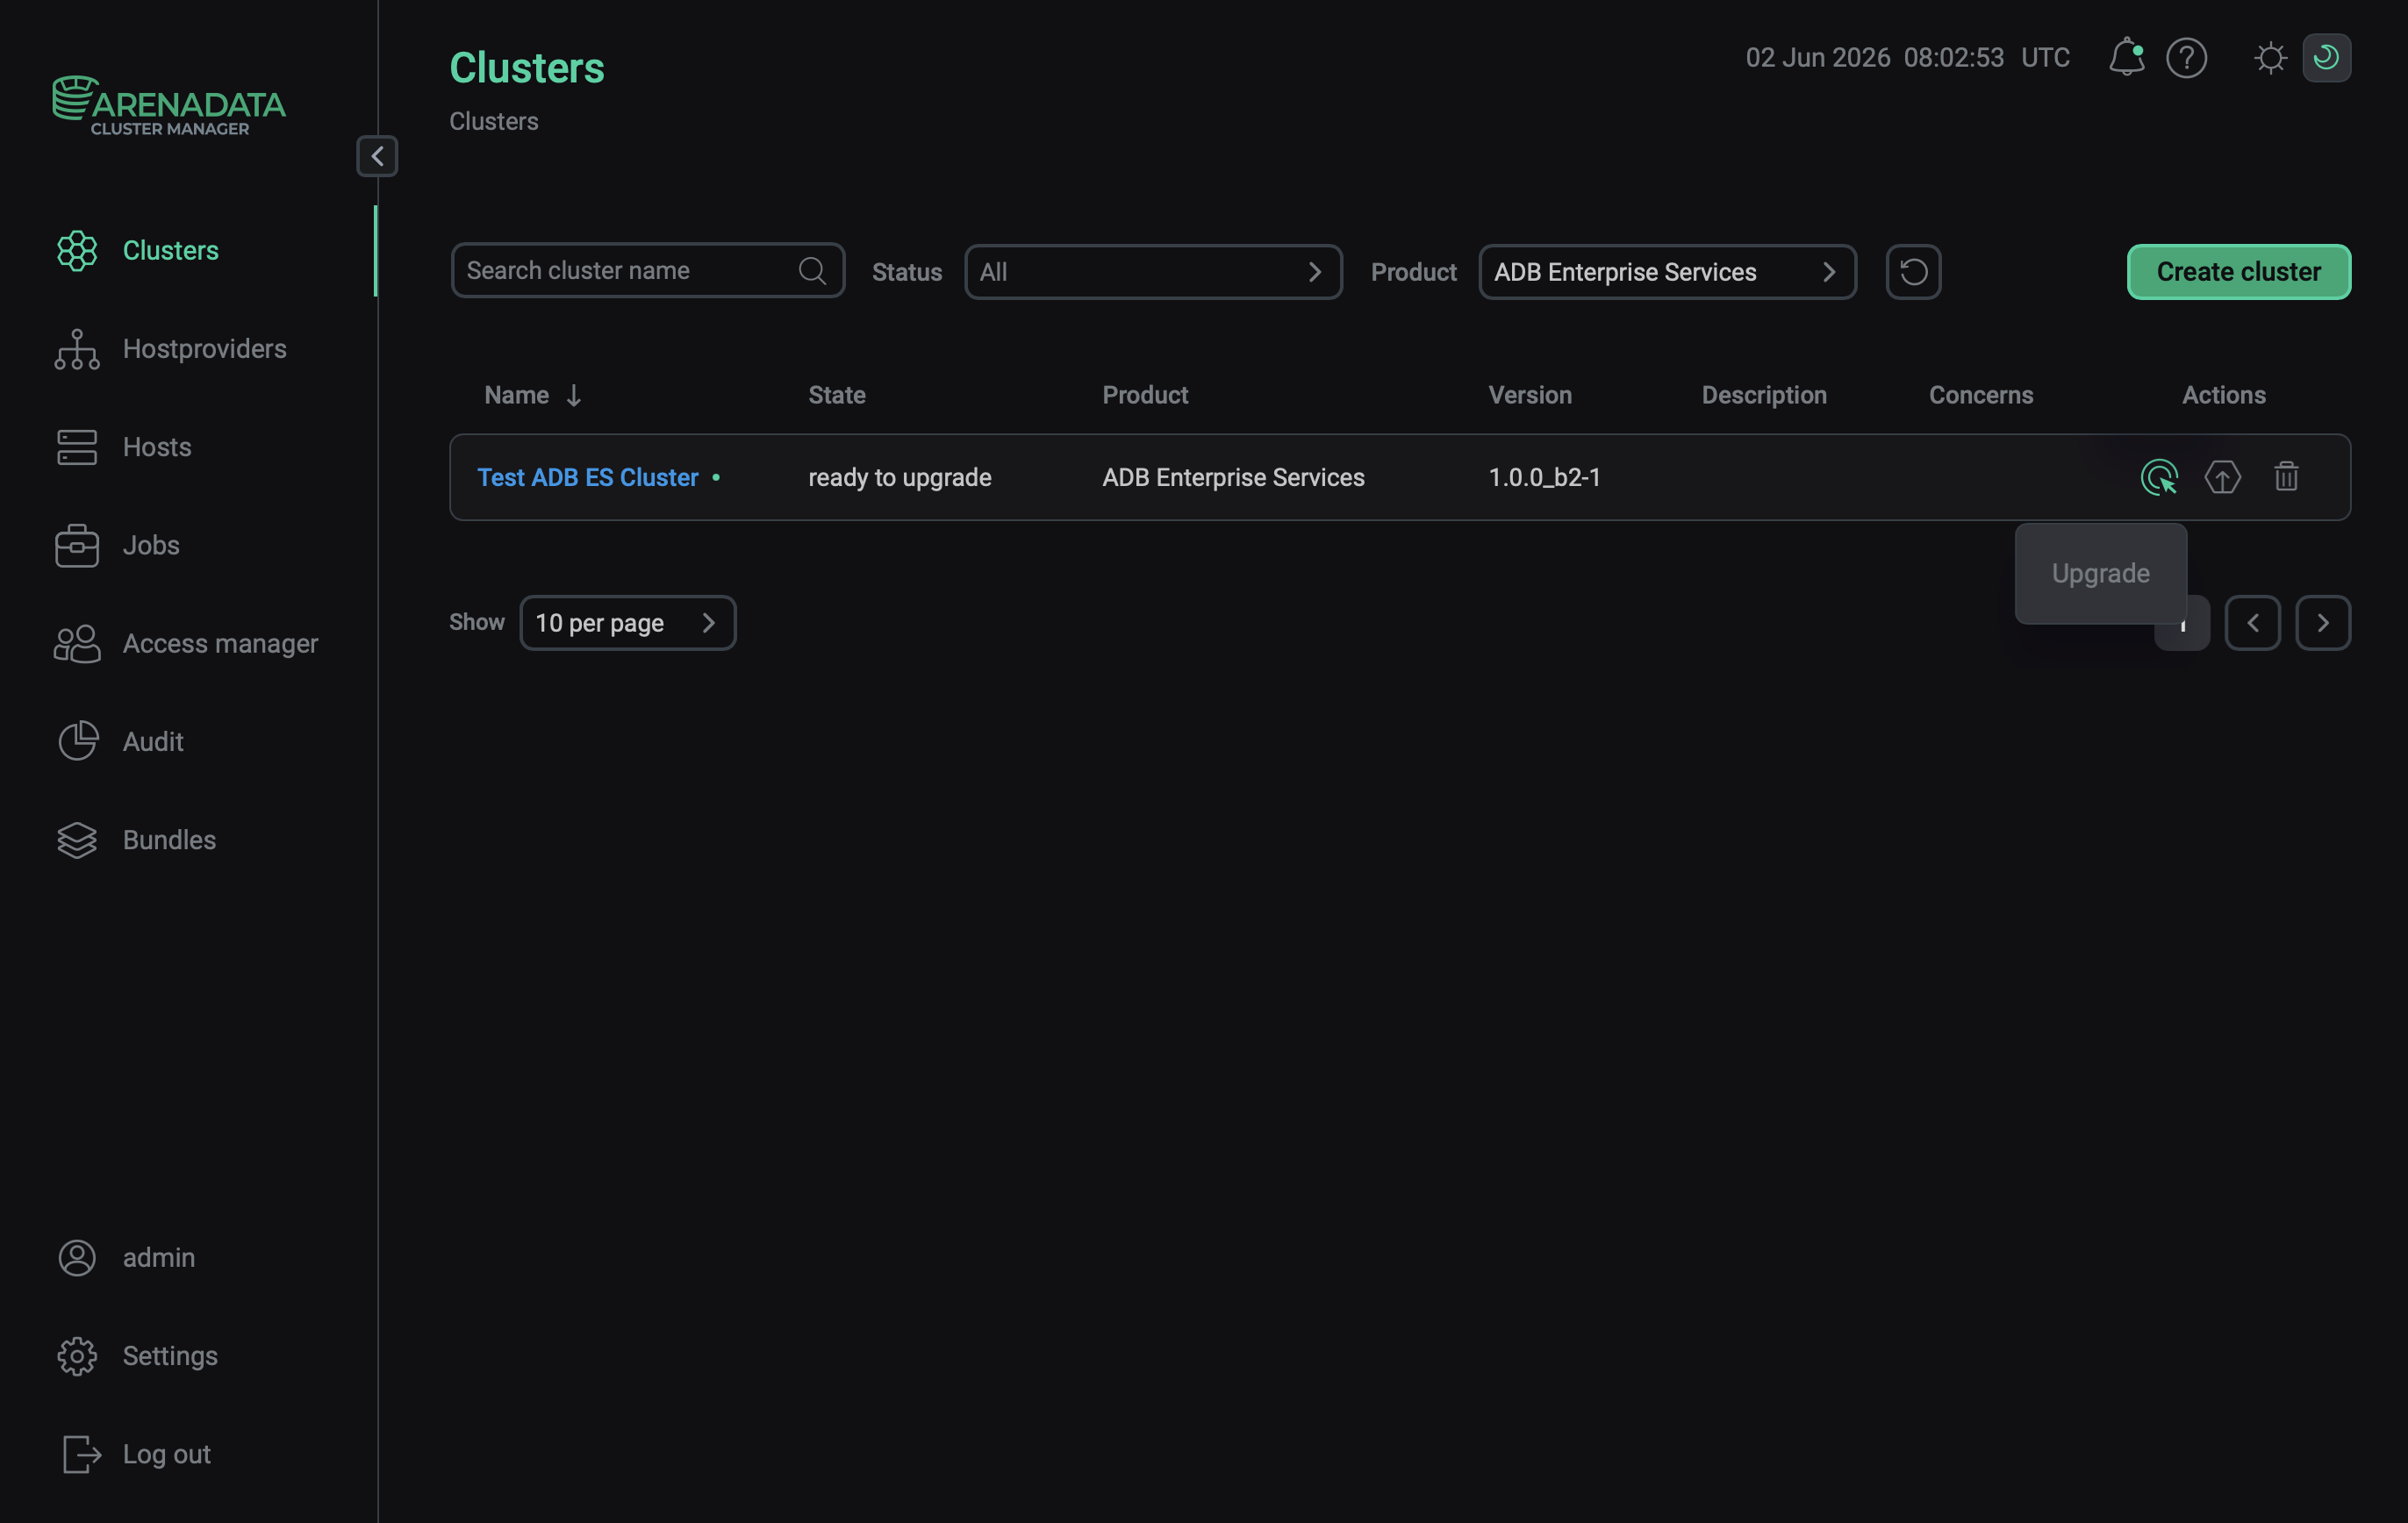Click the Clusters flower icon

77,250
